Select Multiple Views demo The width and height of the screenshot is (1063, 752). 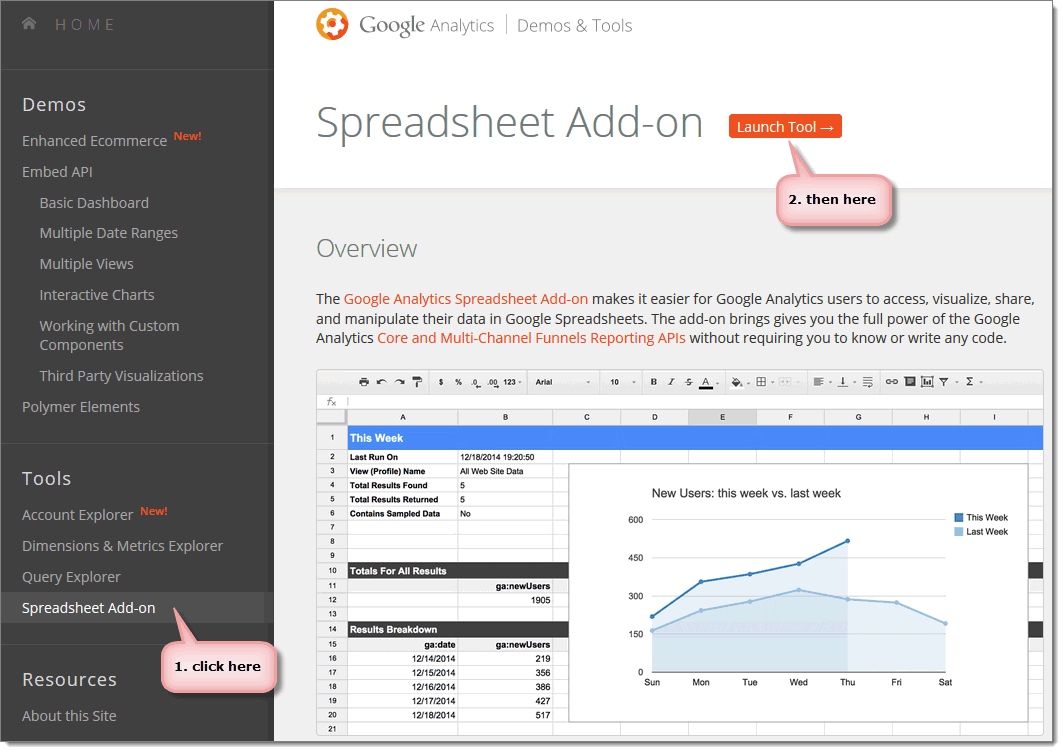86,264
